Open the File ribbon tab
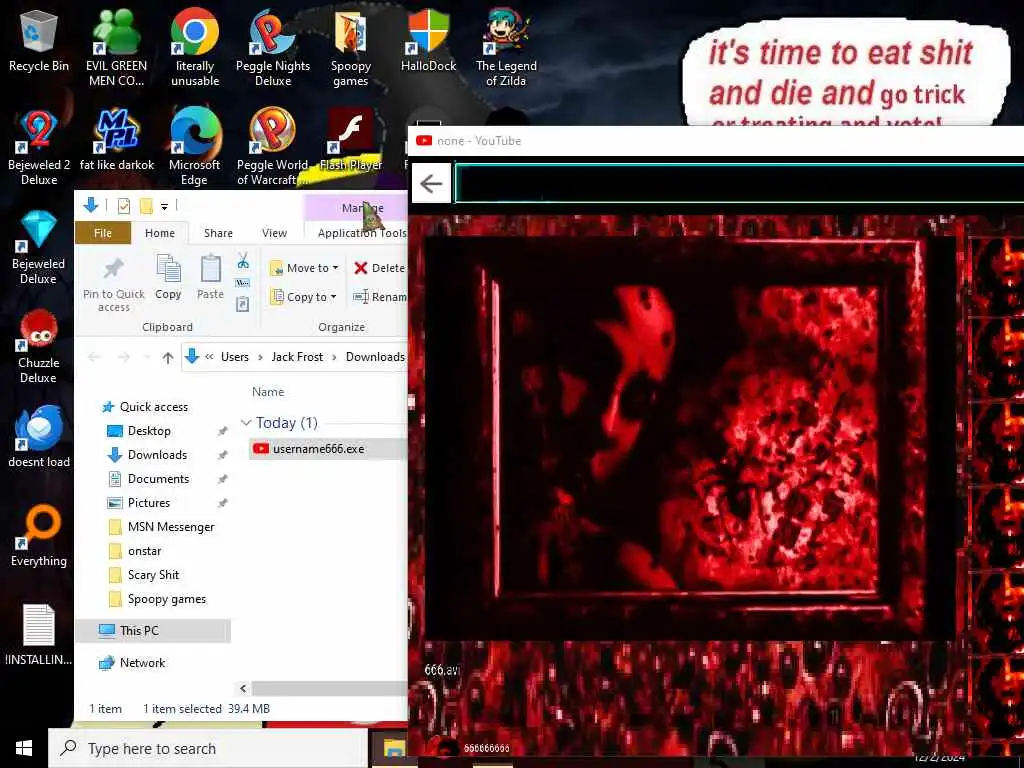Image resolution: width=1024 pixels, height=768 pixels. 103,233
